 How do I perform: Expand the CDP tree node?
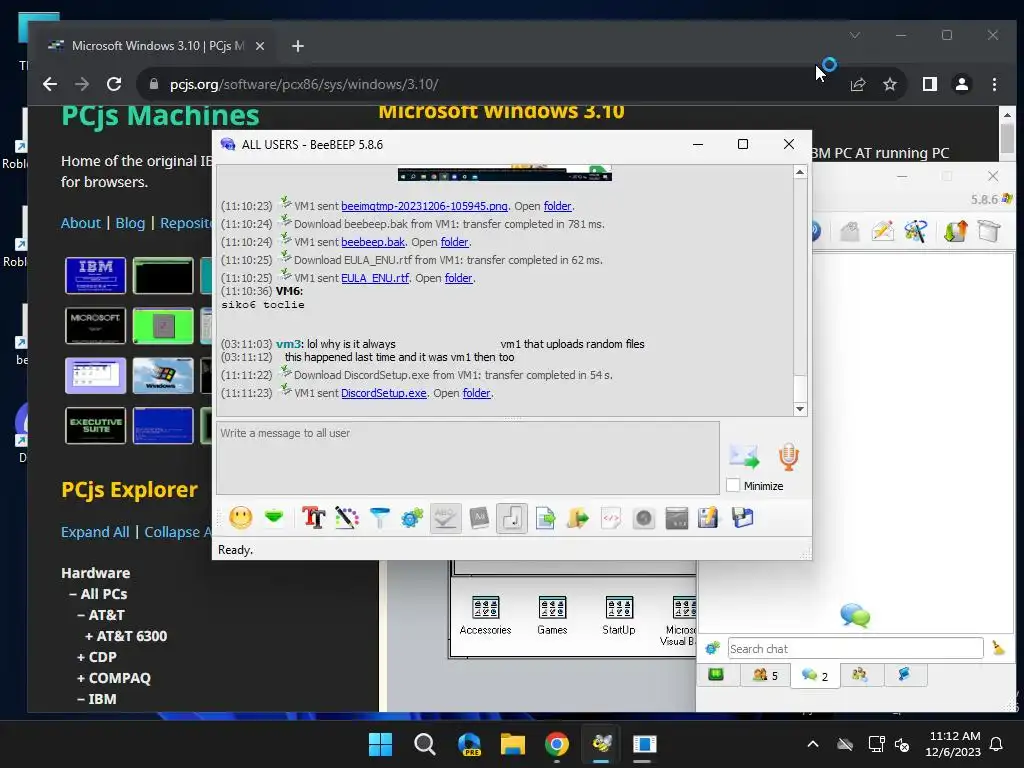pos(97,656)
